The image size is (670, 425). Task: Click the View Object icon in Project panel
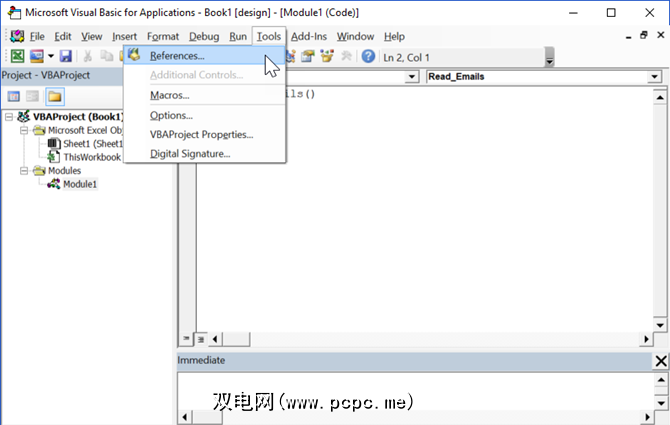(32, 97)
